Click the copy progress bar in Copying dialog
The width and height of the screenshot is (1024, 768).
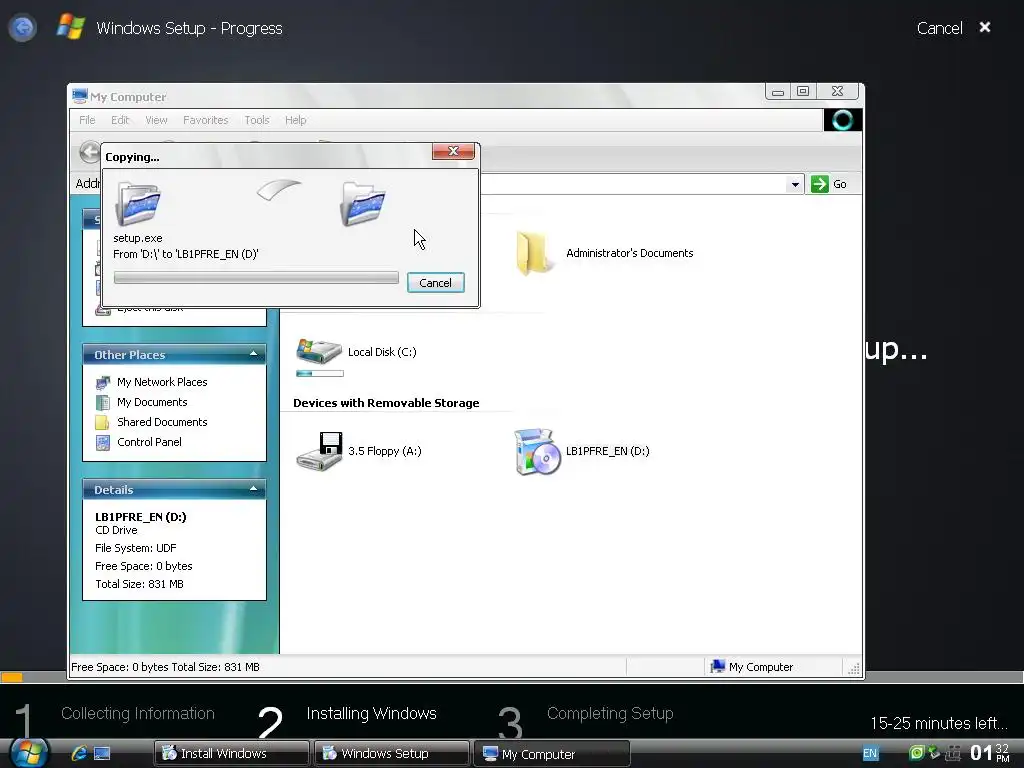(256, 278)
